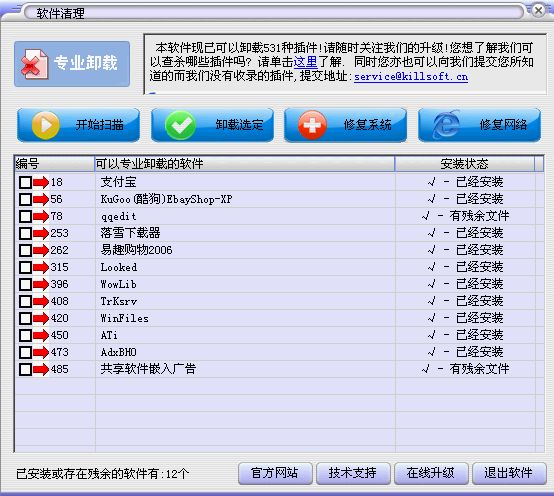Click the red arrow icon beside qqedit
Image resolution: width=554 pixels, height=496 pixels.
point(41,217)
